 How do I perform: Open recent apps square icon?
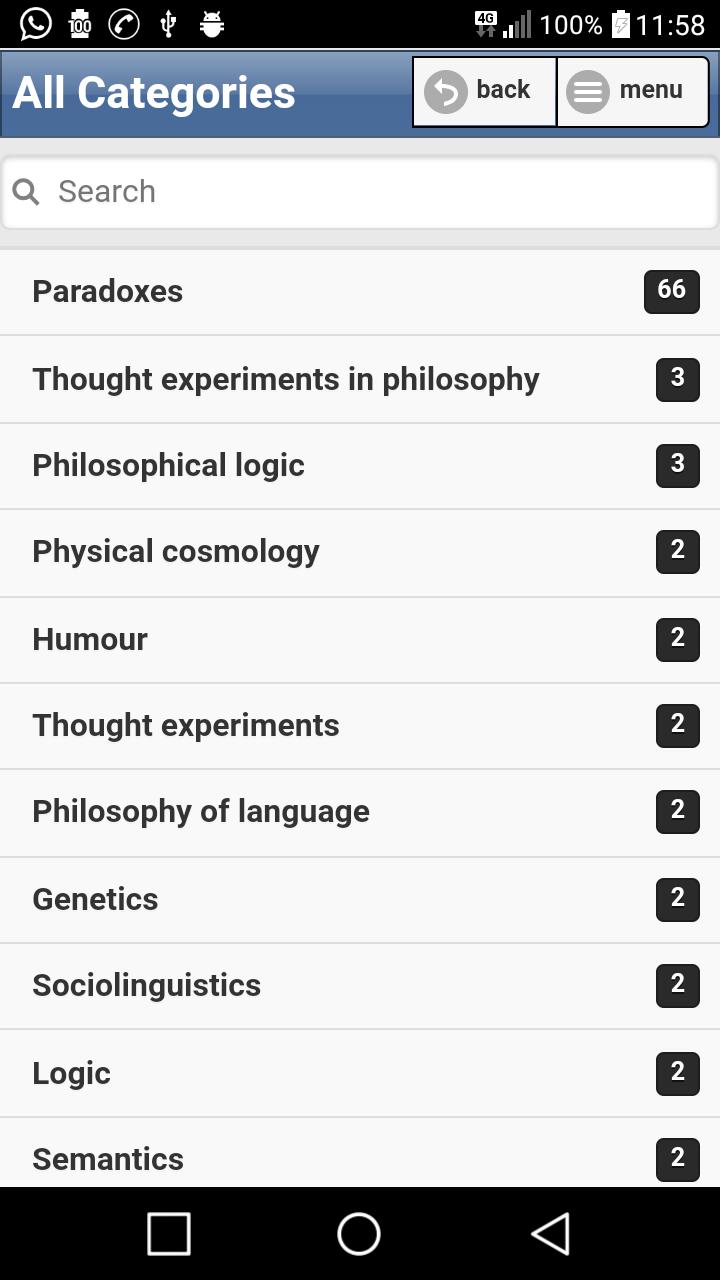(169, 1233)
